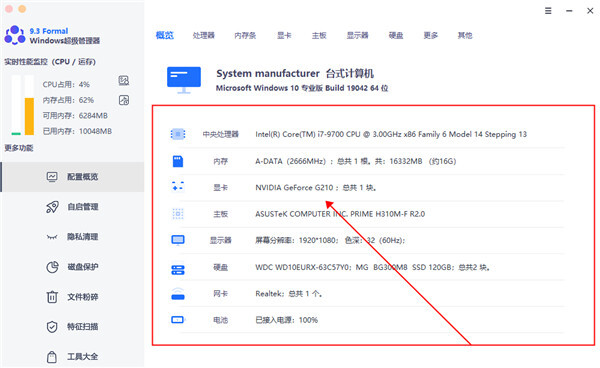600x368 pixels.
Task: Open the 处理器 tab
Action: tap(204, 36)
